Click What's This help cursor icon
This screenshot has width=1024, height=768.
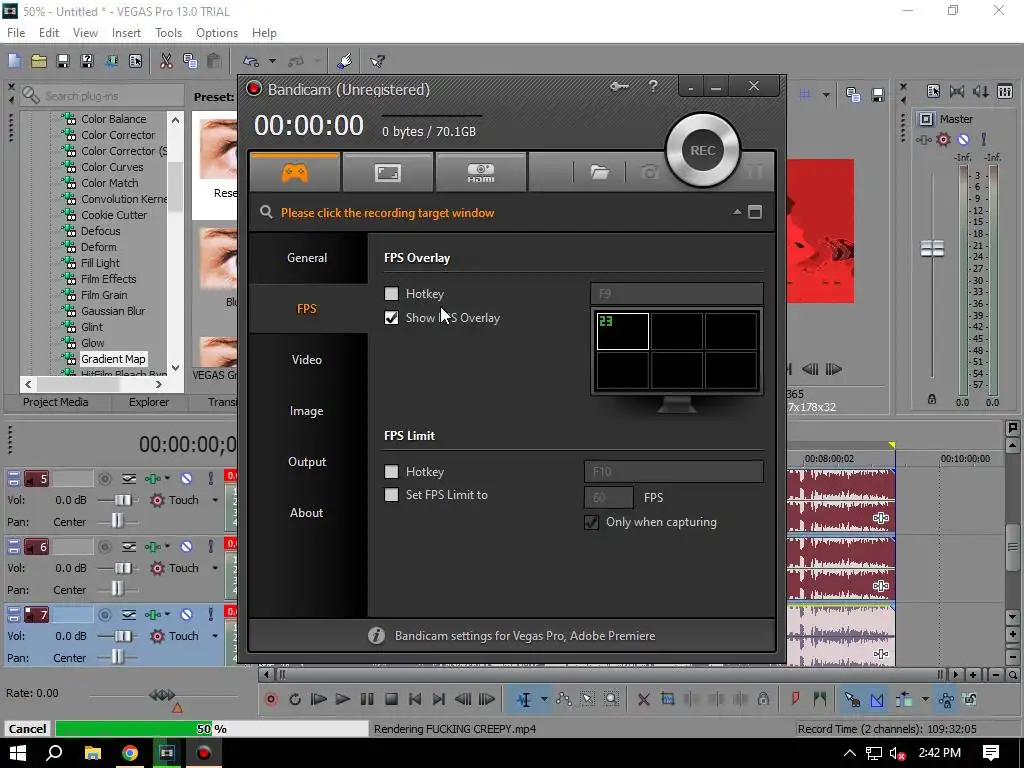click(377, 61)
